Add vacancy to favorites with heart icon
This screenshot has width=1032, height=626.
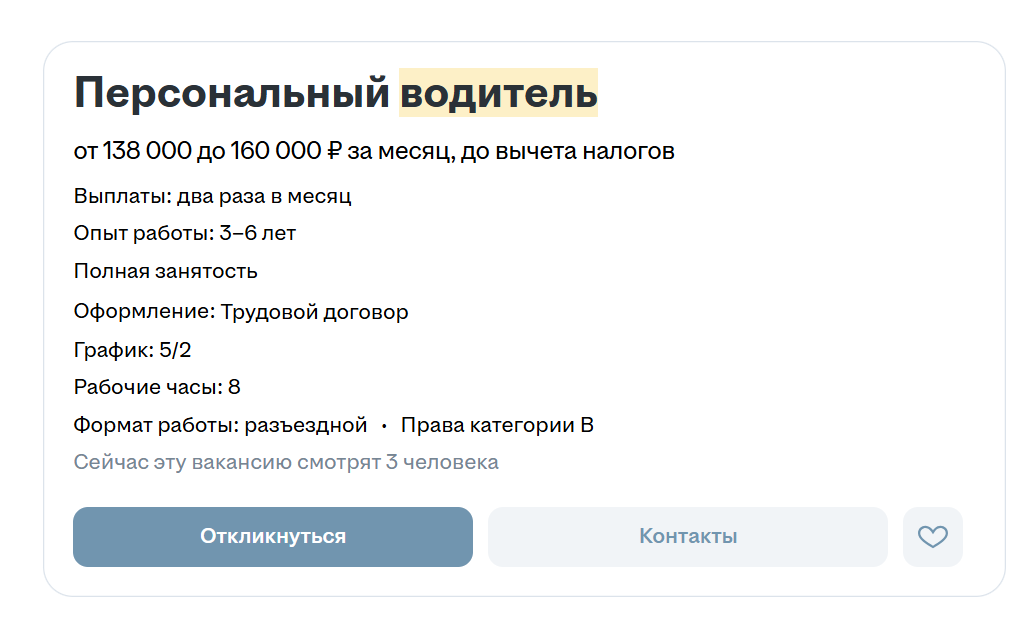[933, 536]
